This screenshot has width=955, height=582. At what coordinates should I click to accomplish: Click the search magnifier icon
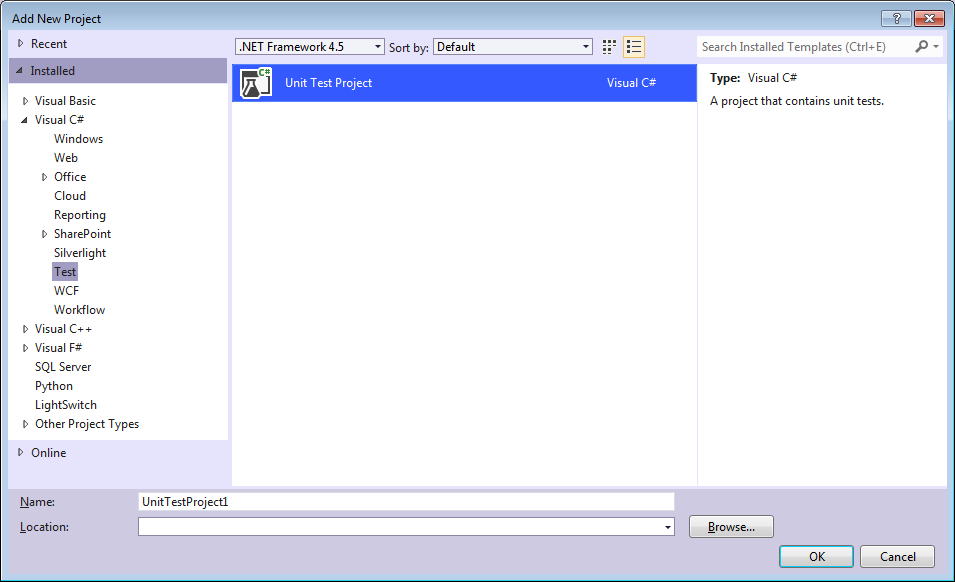[x=922, y=46]
